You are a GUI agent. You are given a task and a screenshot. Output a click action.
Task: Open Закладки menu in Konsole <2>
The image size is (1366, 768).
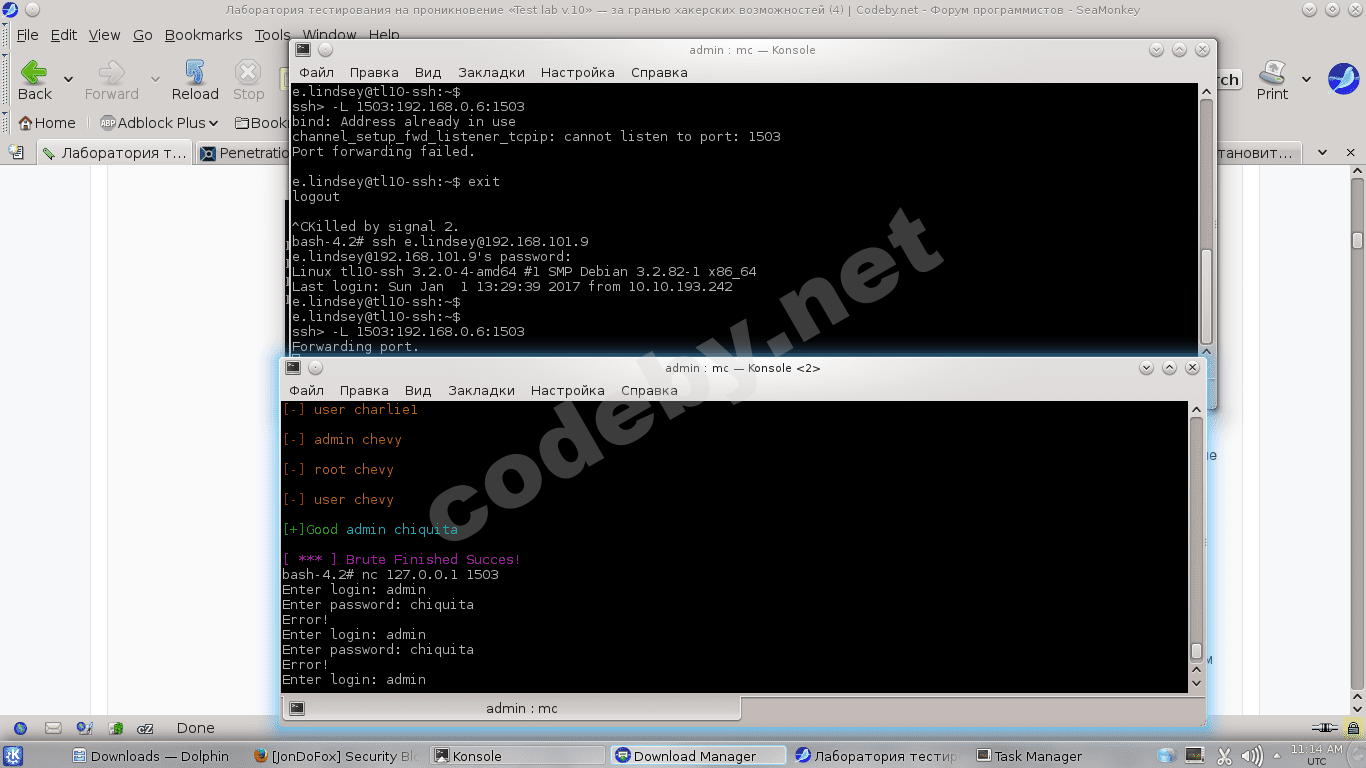pos(481,390)
